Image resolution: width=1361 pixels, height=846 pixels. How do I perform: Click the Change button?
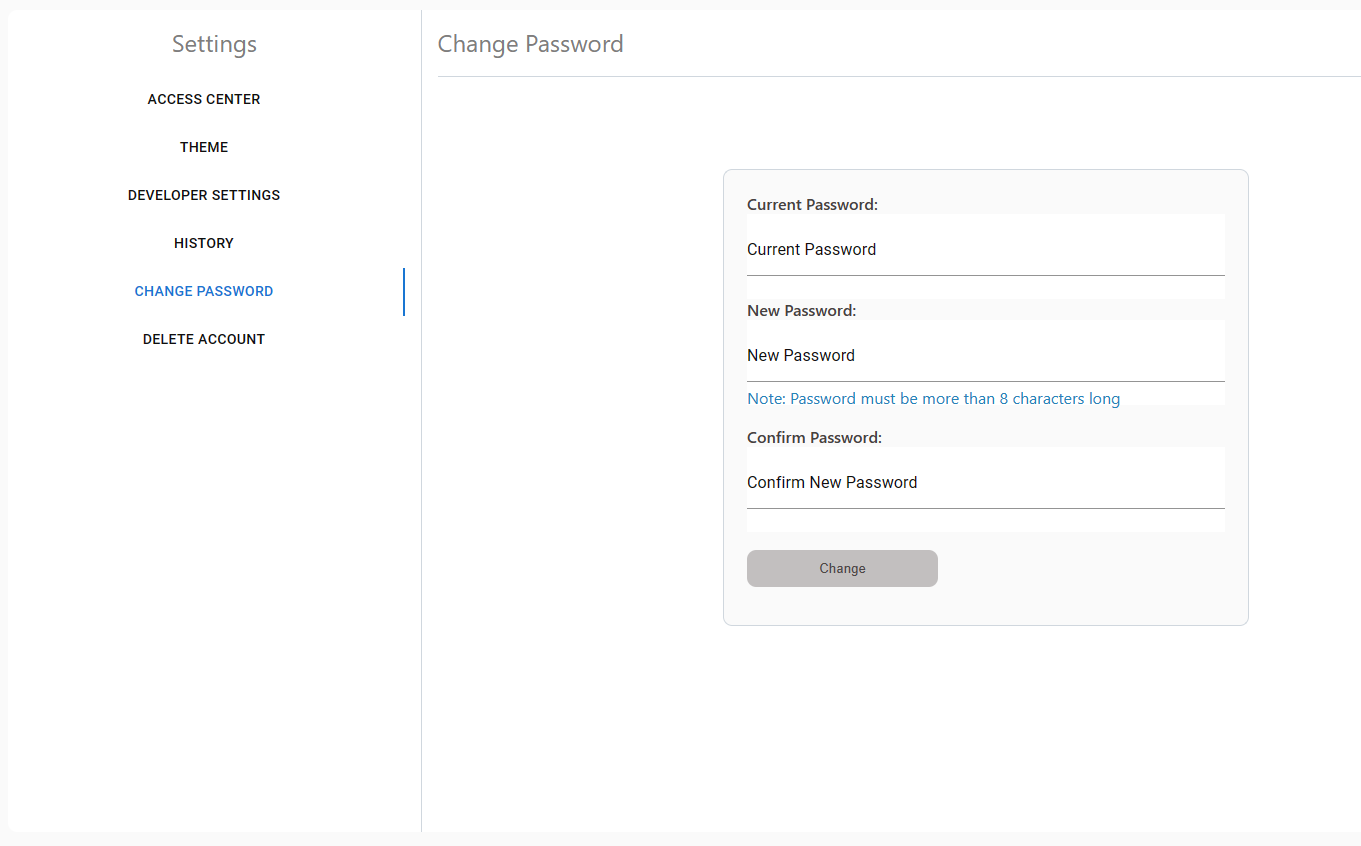point(842,568)
